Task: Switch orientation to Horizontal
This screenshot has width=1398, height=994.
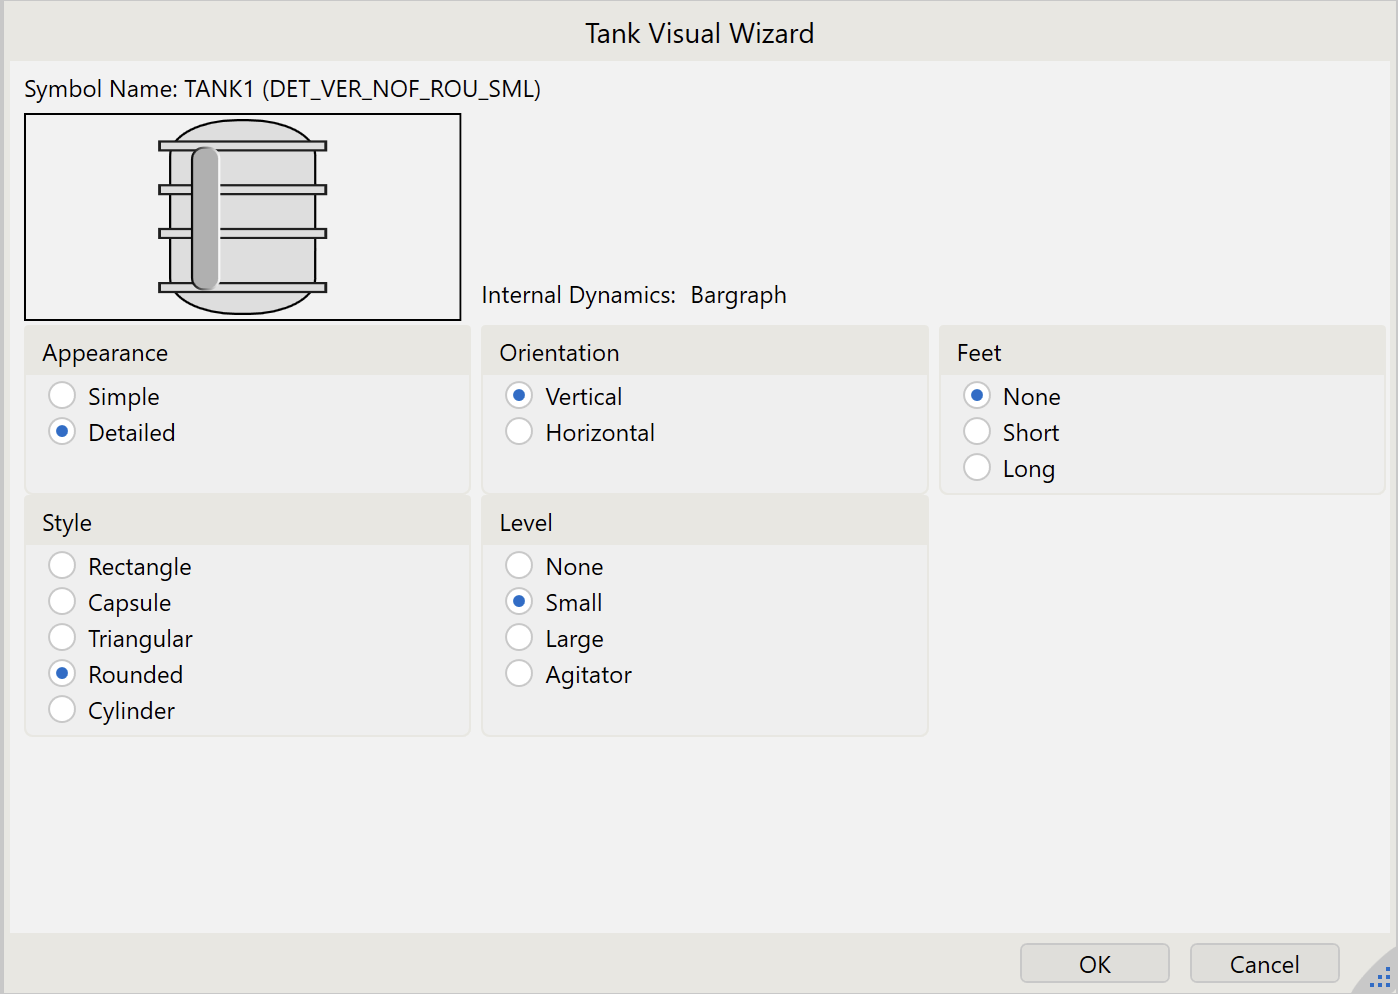Action: (519, 432)
